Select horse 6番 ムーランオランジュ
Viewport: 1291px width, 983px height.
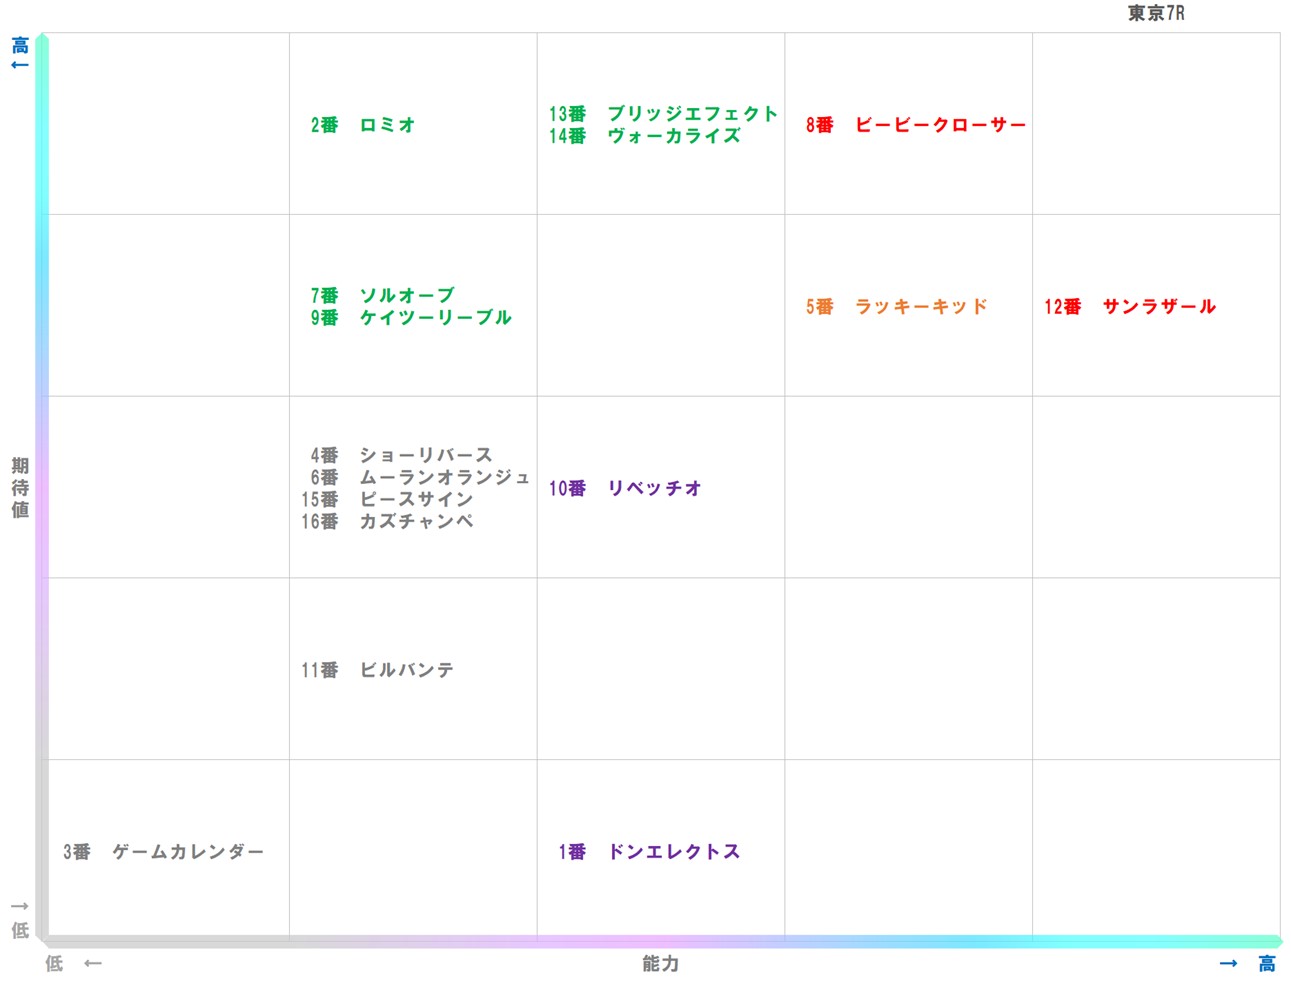click(x=420, y=477)
